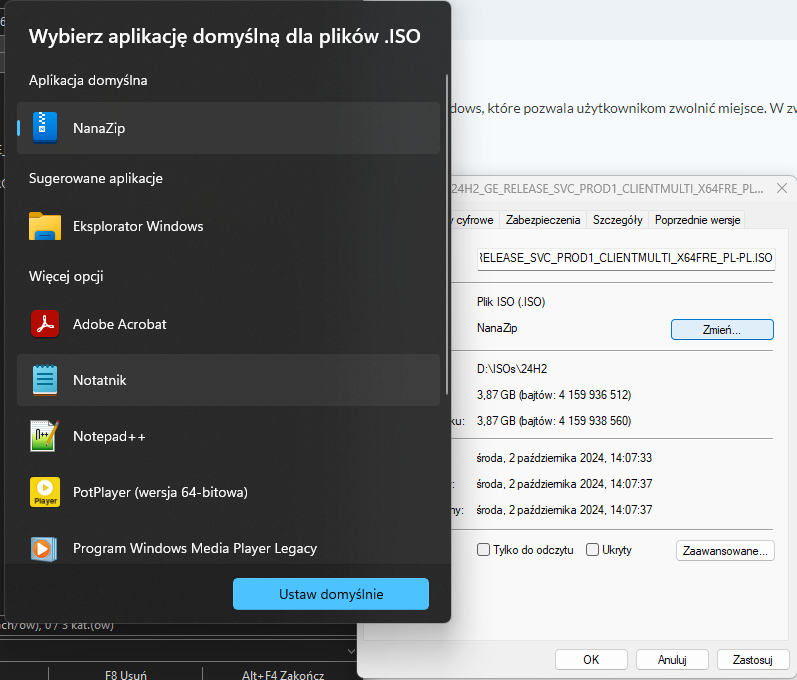Viewport: 797px width, 680px height.
Task: Select the Notatnik notepad icon
Action: pos(45,380)
